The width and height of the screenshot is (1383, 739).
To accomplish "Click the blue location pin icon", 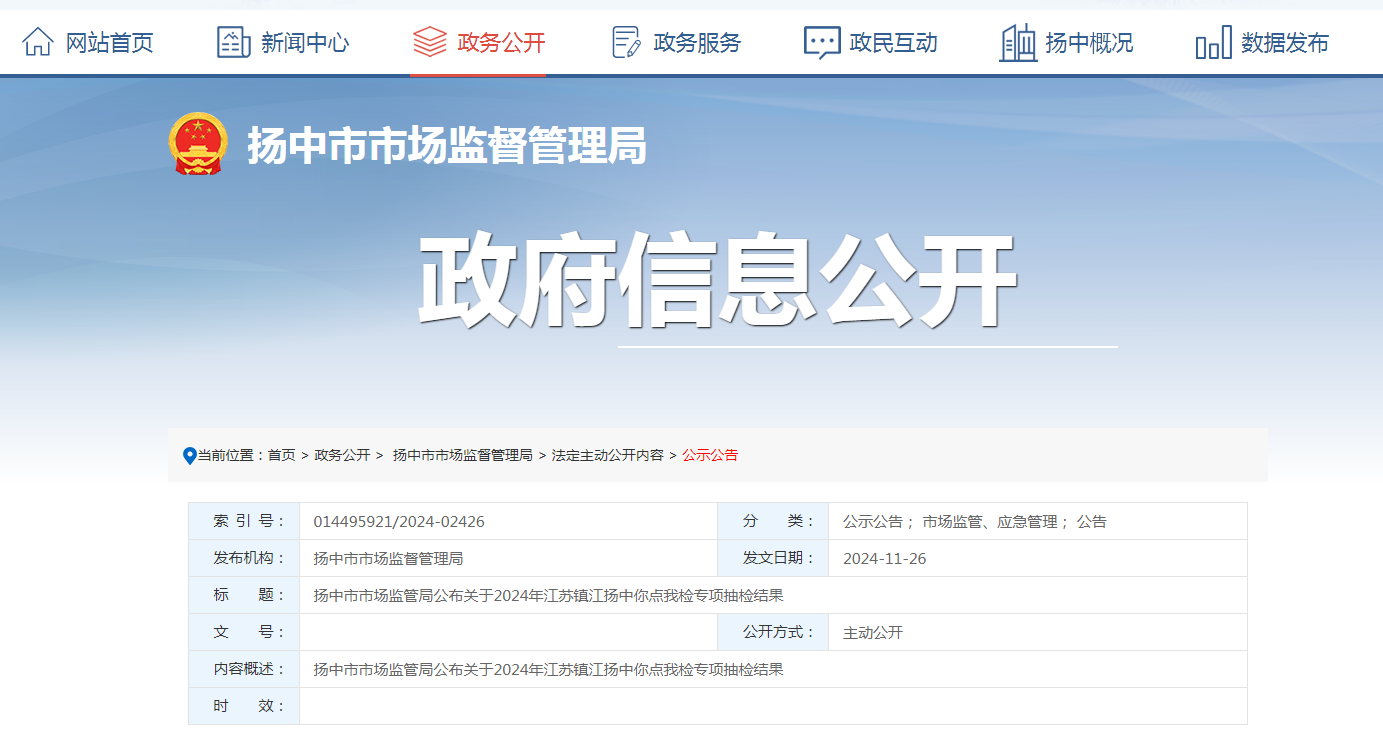I will coord(190,456).
